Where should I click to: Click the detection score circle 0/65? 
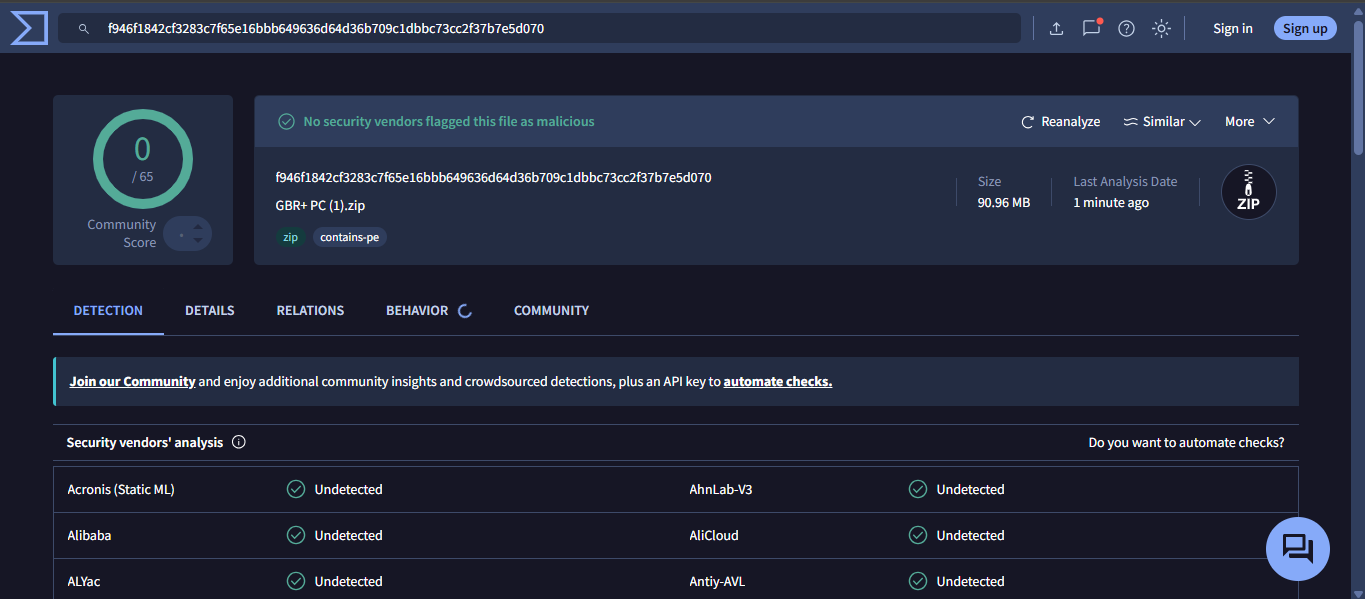pos(143,160)
